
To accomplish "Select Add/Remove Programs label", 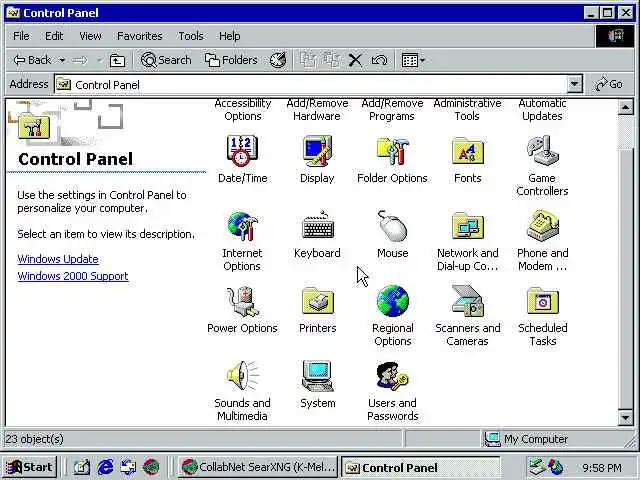I will (x=392, y=109).
